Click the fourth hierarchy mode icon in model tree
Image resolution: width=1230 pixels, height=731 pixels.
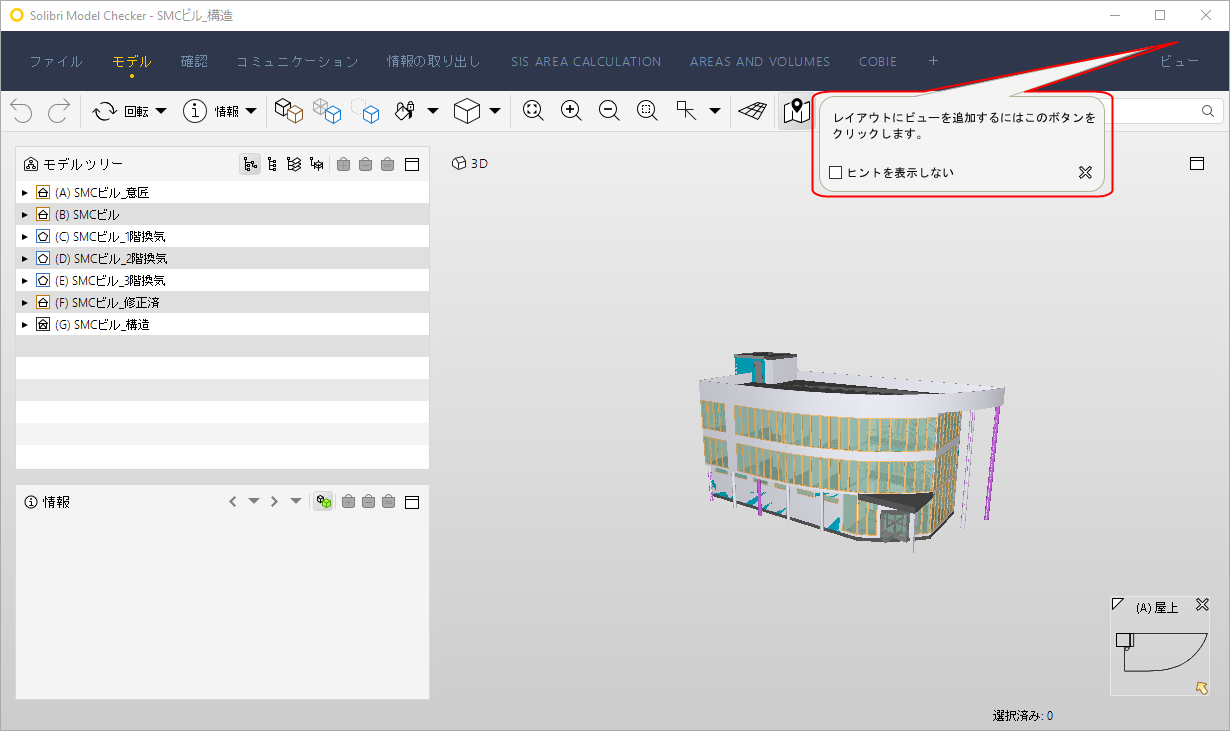coord(316,164)
